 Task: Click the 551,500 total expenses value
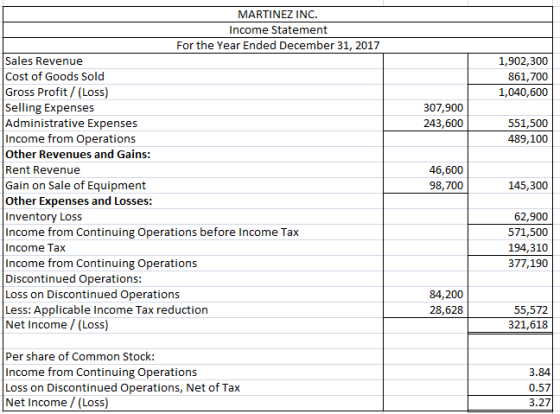pos(528,123)
